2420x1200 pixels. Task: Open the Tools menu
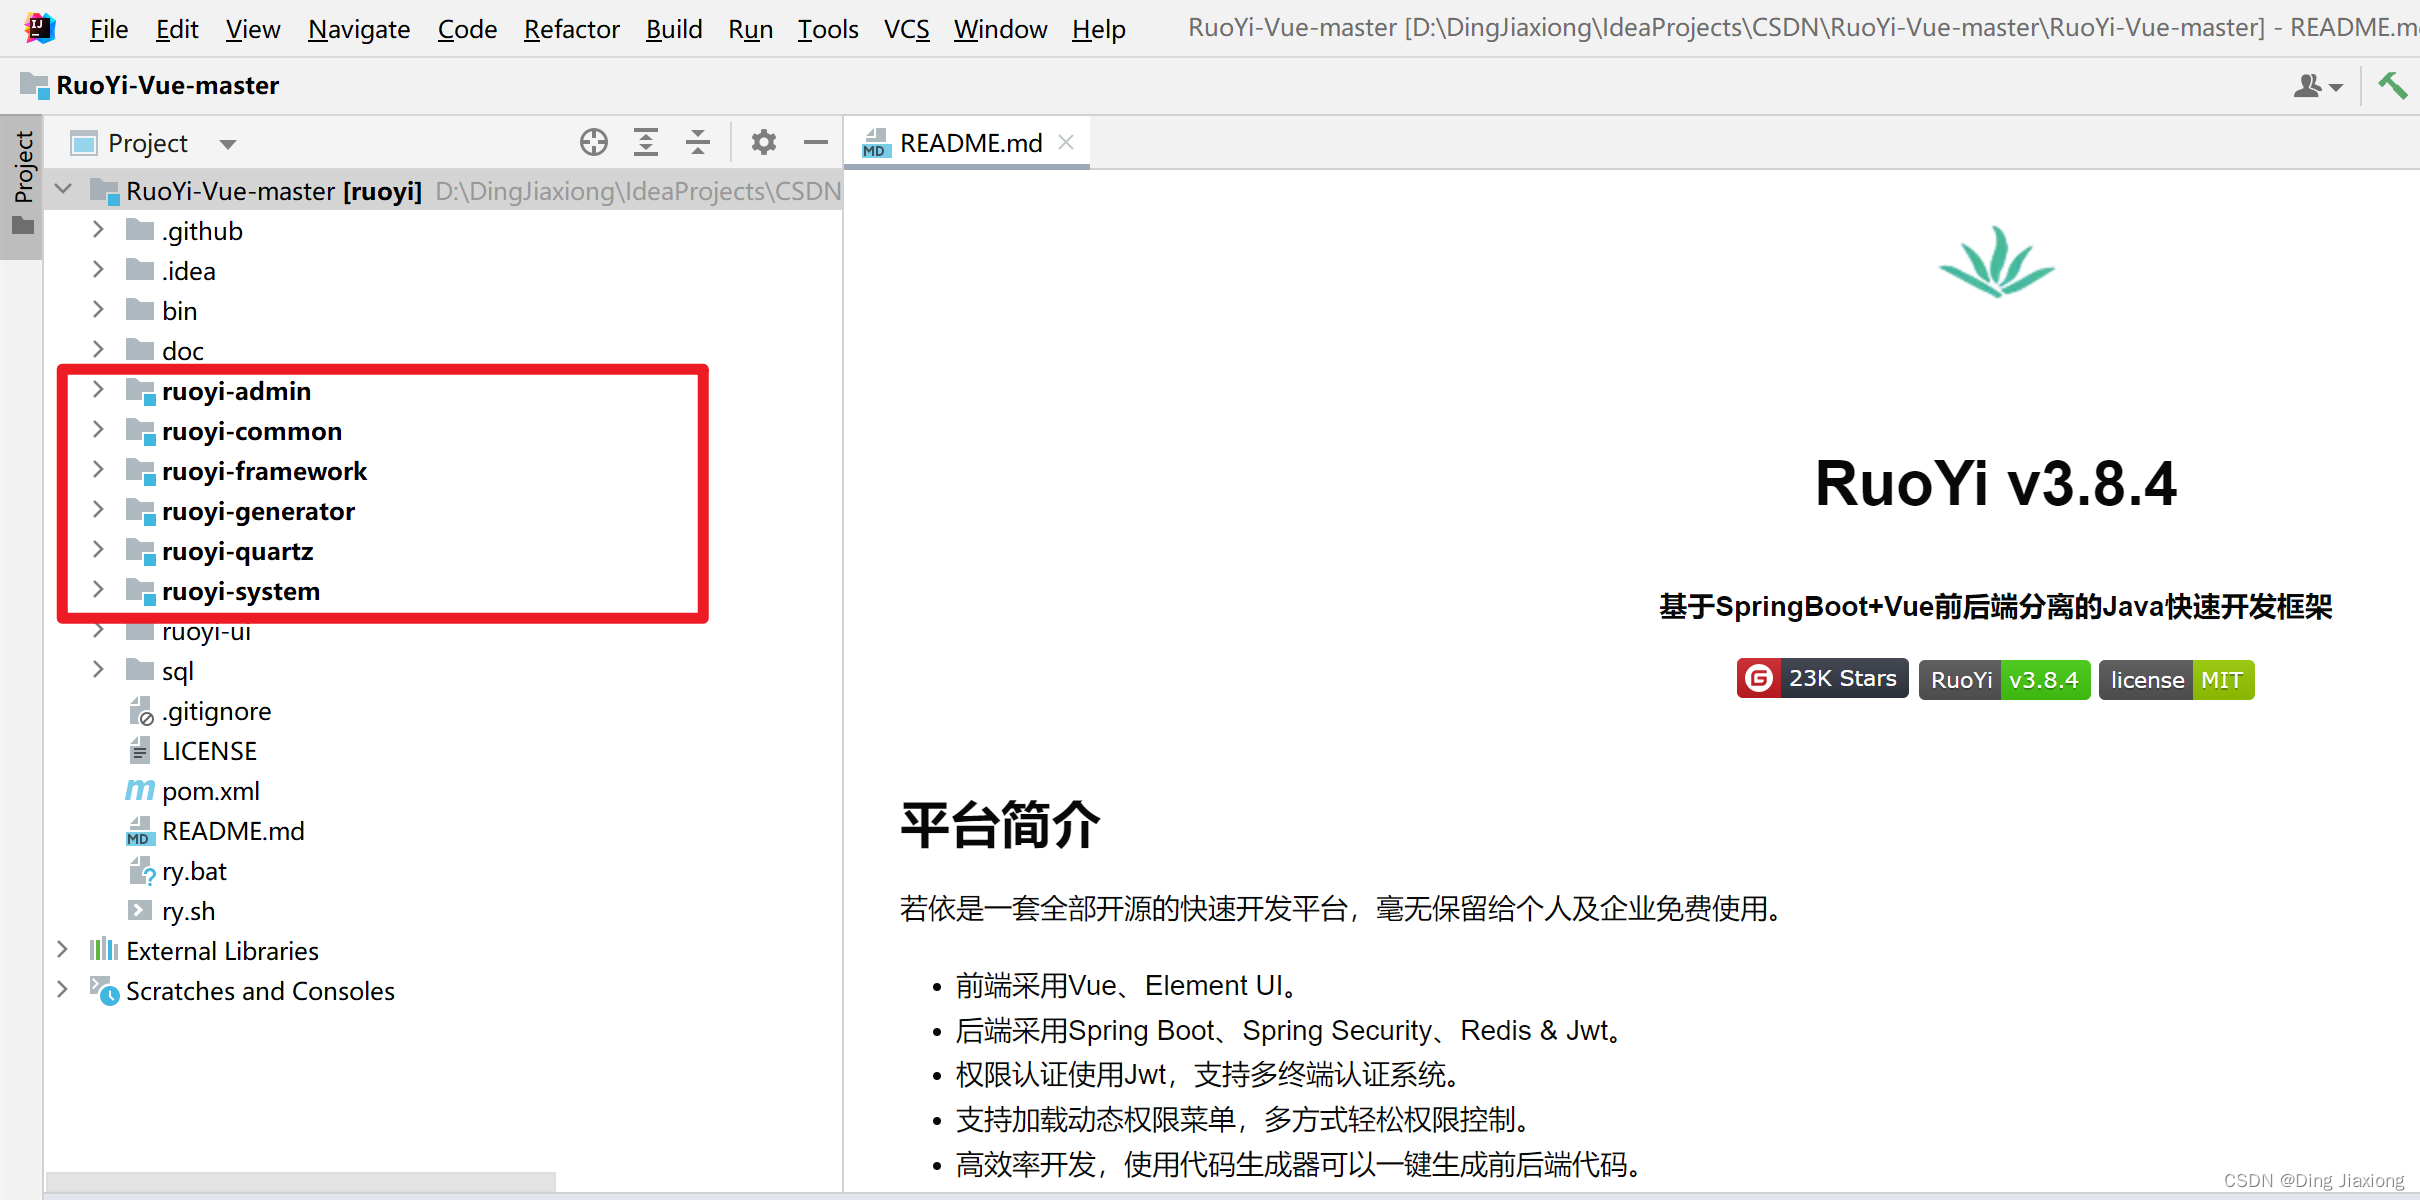coord(828,29)
